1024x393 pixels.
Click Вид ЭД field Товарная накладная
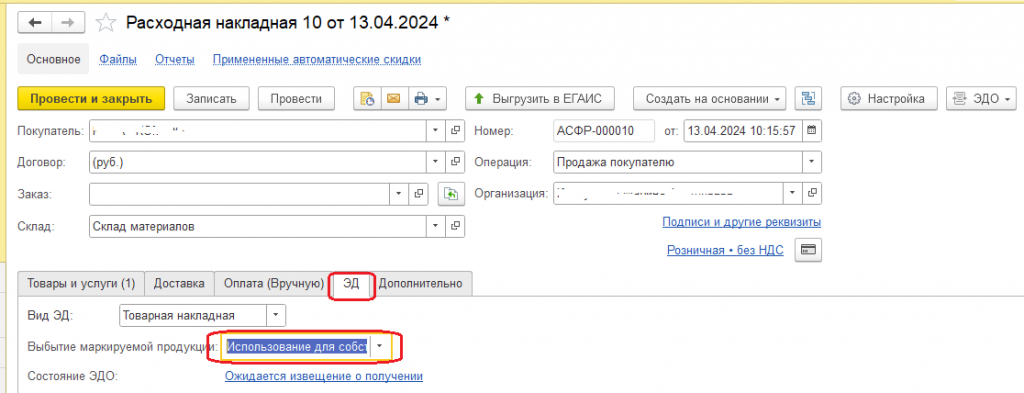[x=194, y=316]
